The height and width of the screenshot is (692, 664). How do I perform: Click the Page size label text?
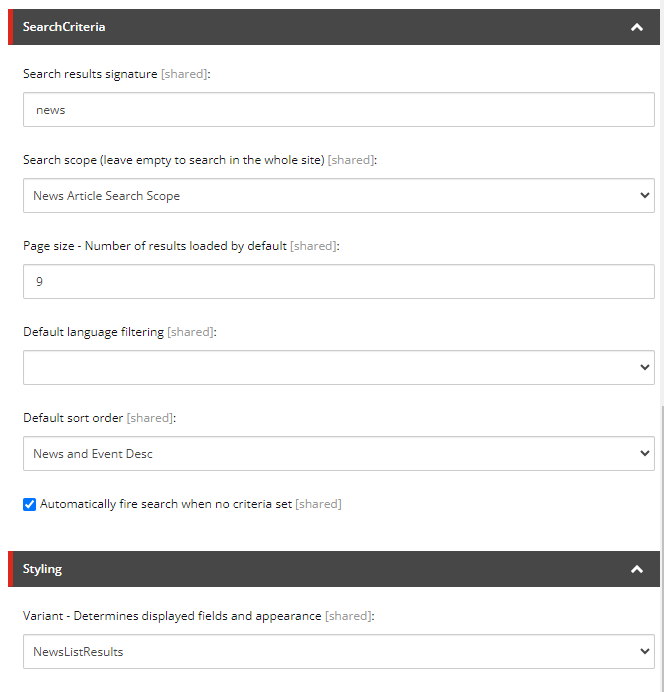pos(154,246)
